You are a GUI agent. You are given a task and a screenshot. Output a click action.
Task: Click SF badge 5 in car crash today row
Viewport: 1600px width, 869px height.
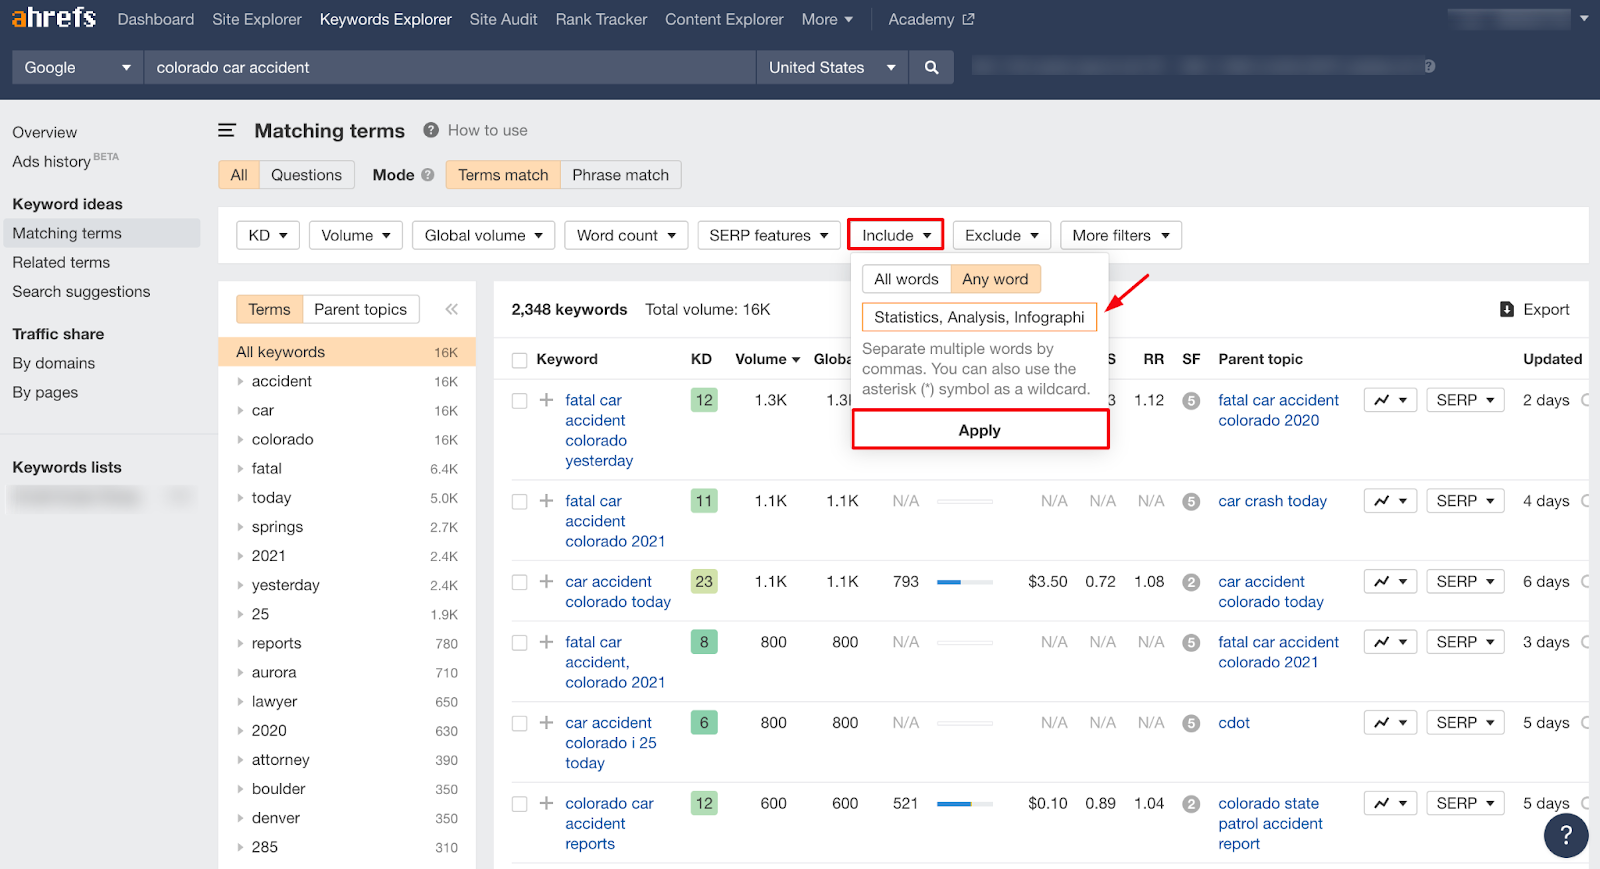(1191, 502)
